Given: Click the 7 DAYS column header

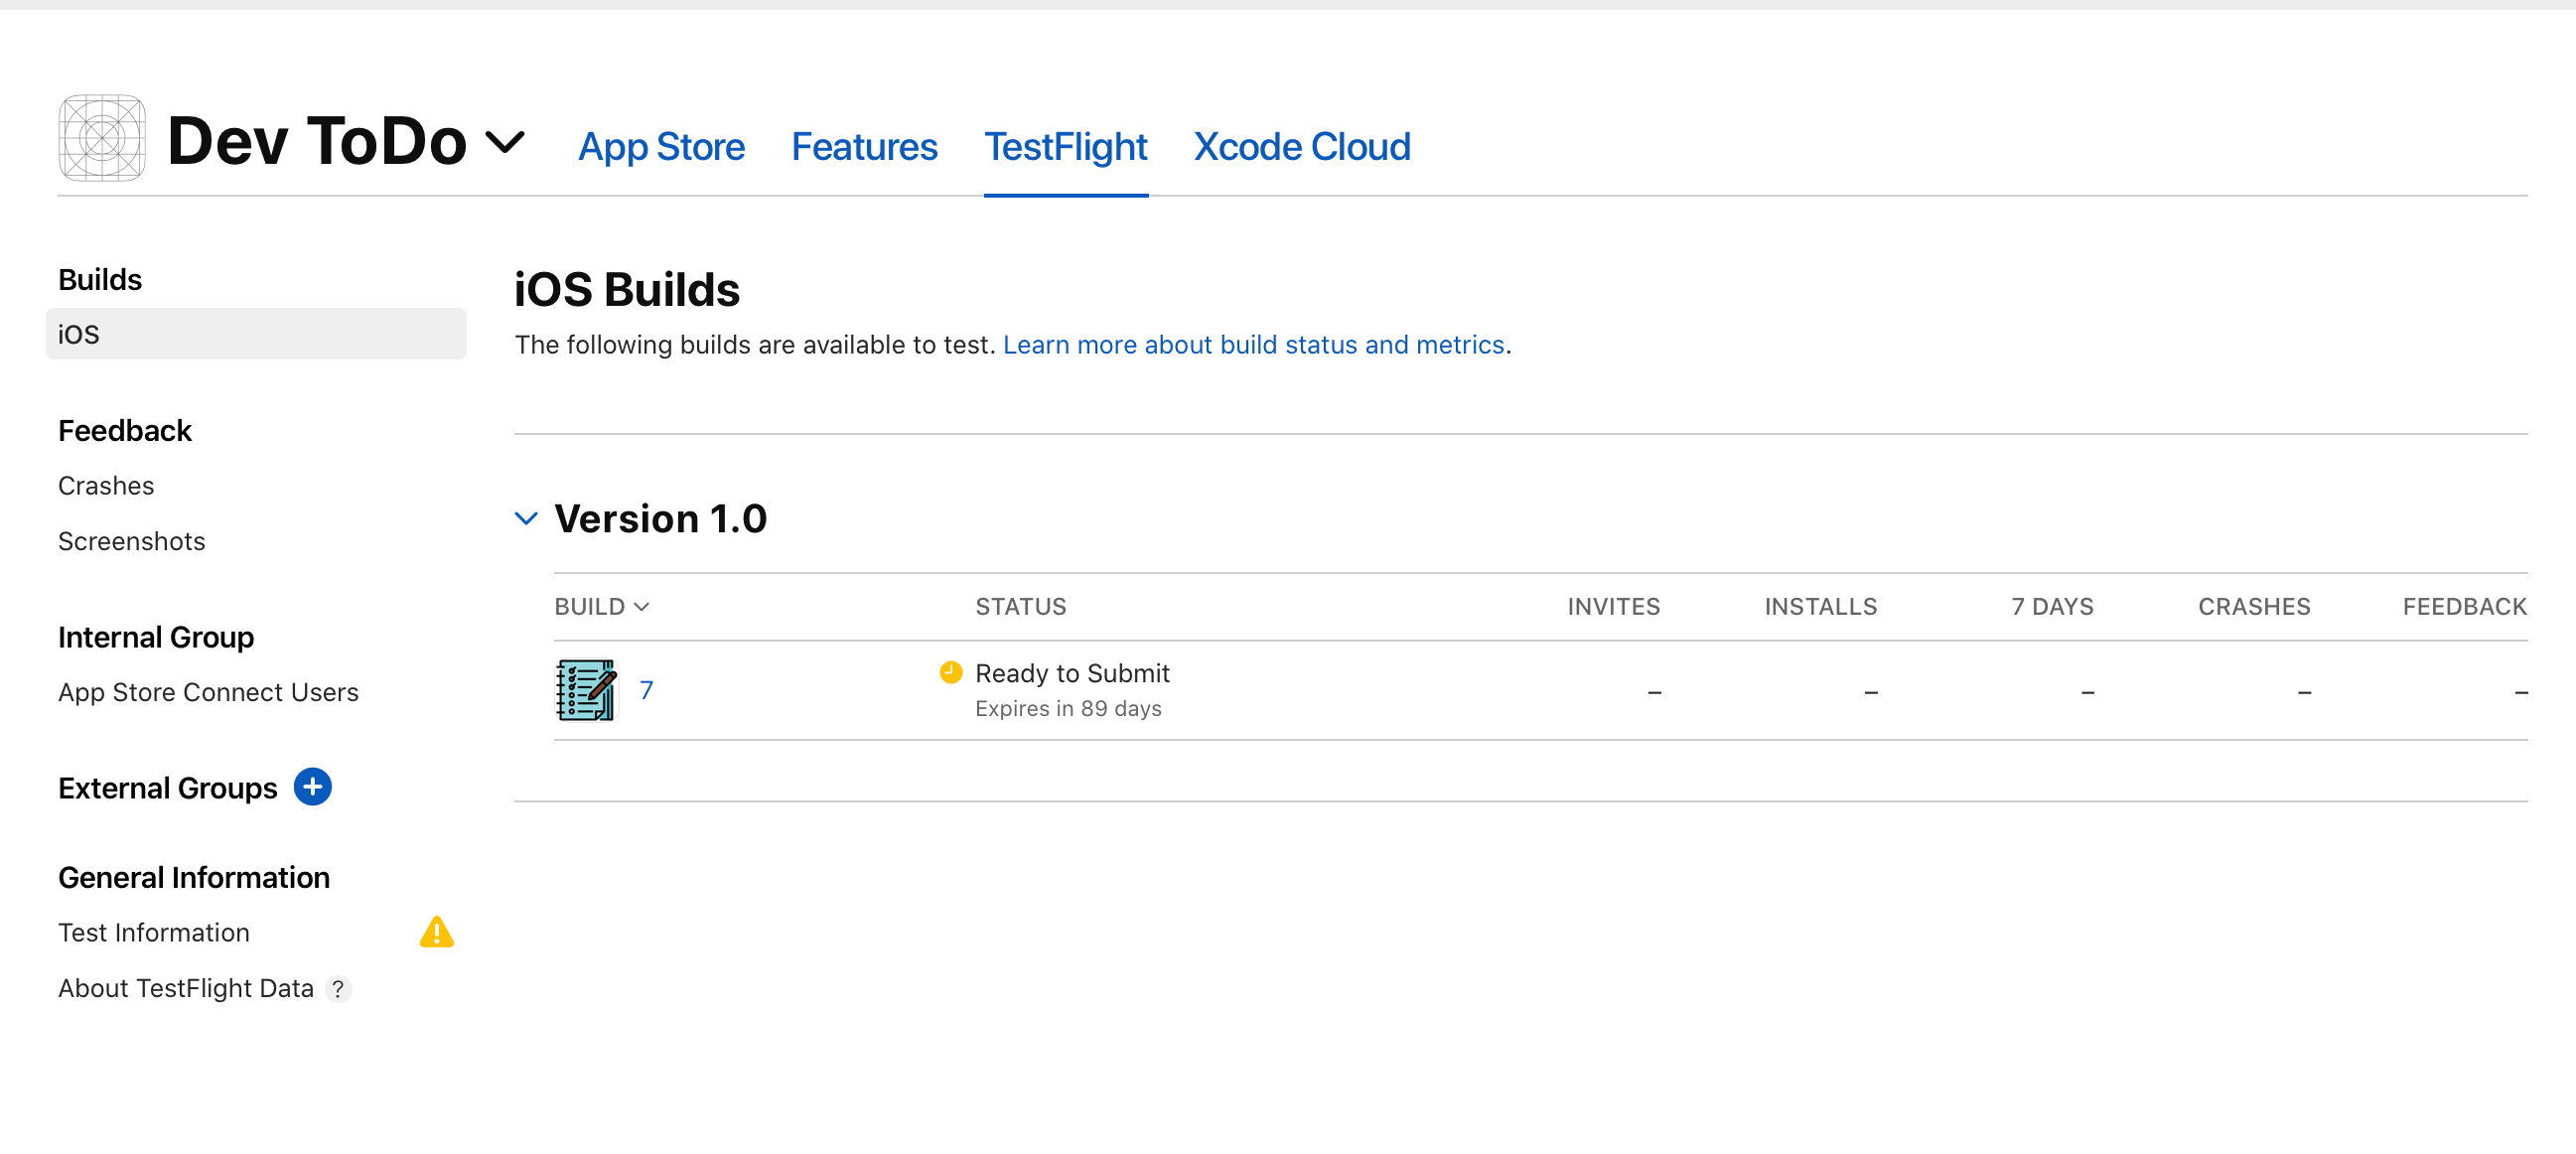Looking at the screenshot, I should click(x=2052, y=607).
